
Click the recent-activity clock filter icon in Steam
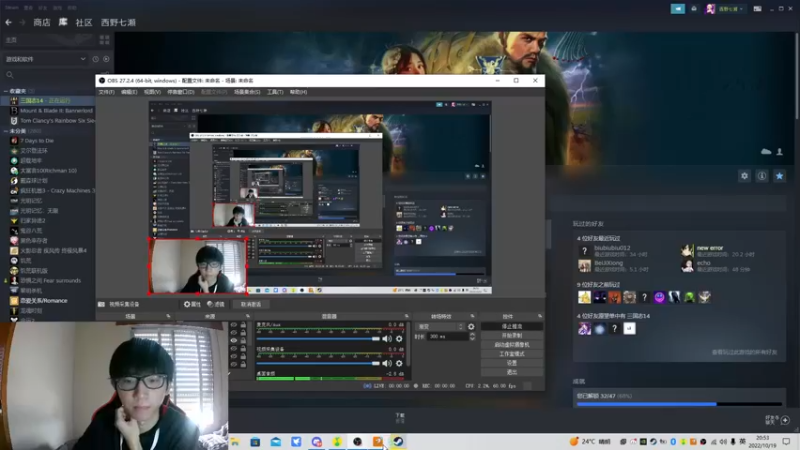point(95,59)
